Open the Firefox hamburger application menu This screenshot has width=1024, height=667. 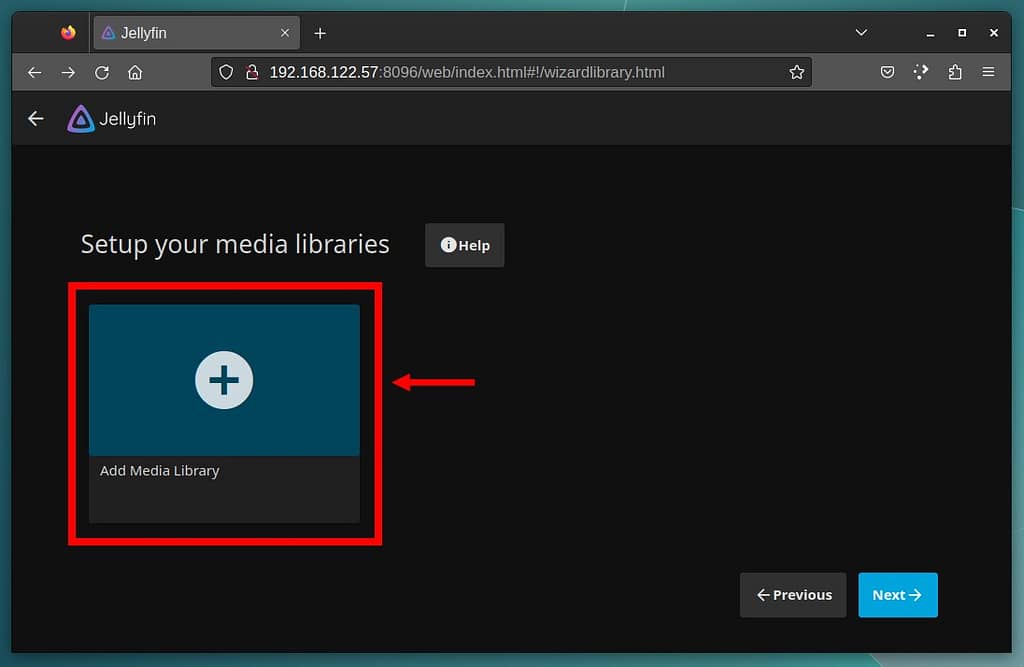[x=988, y=72]
